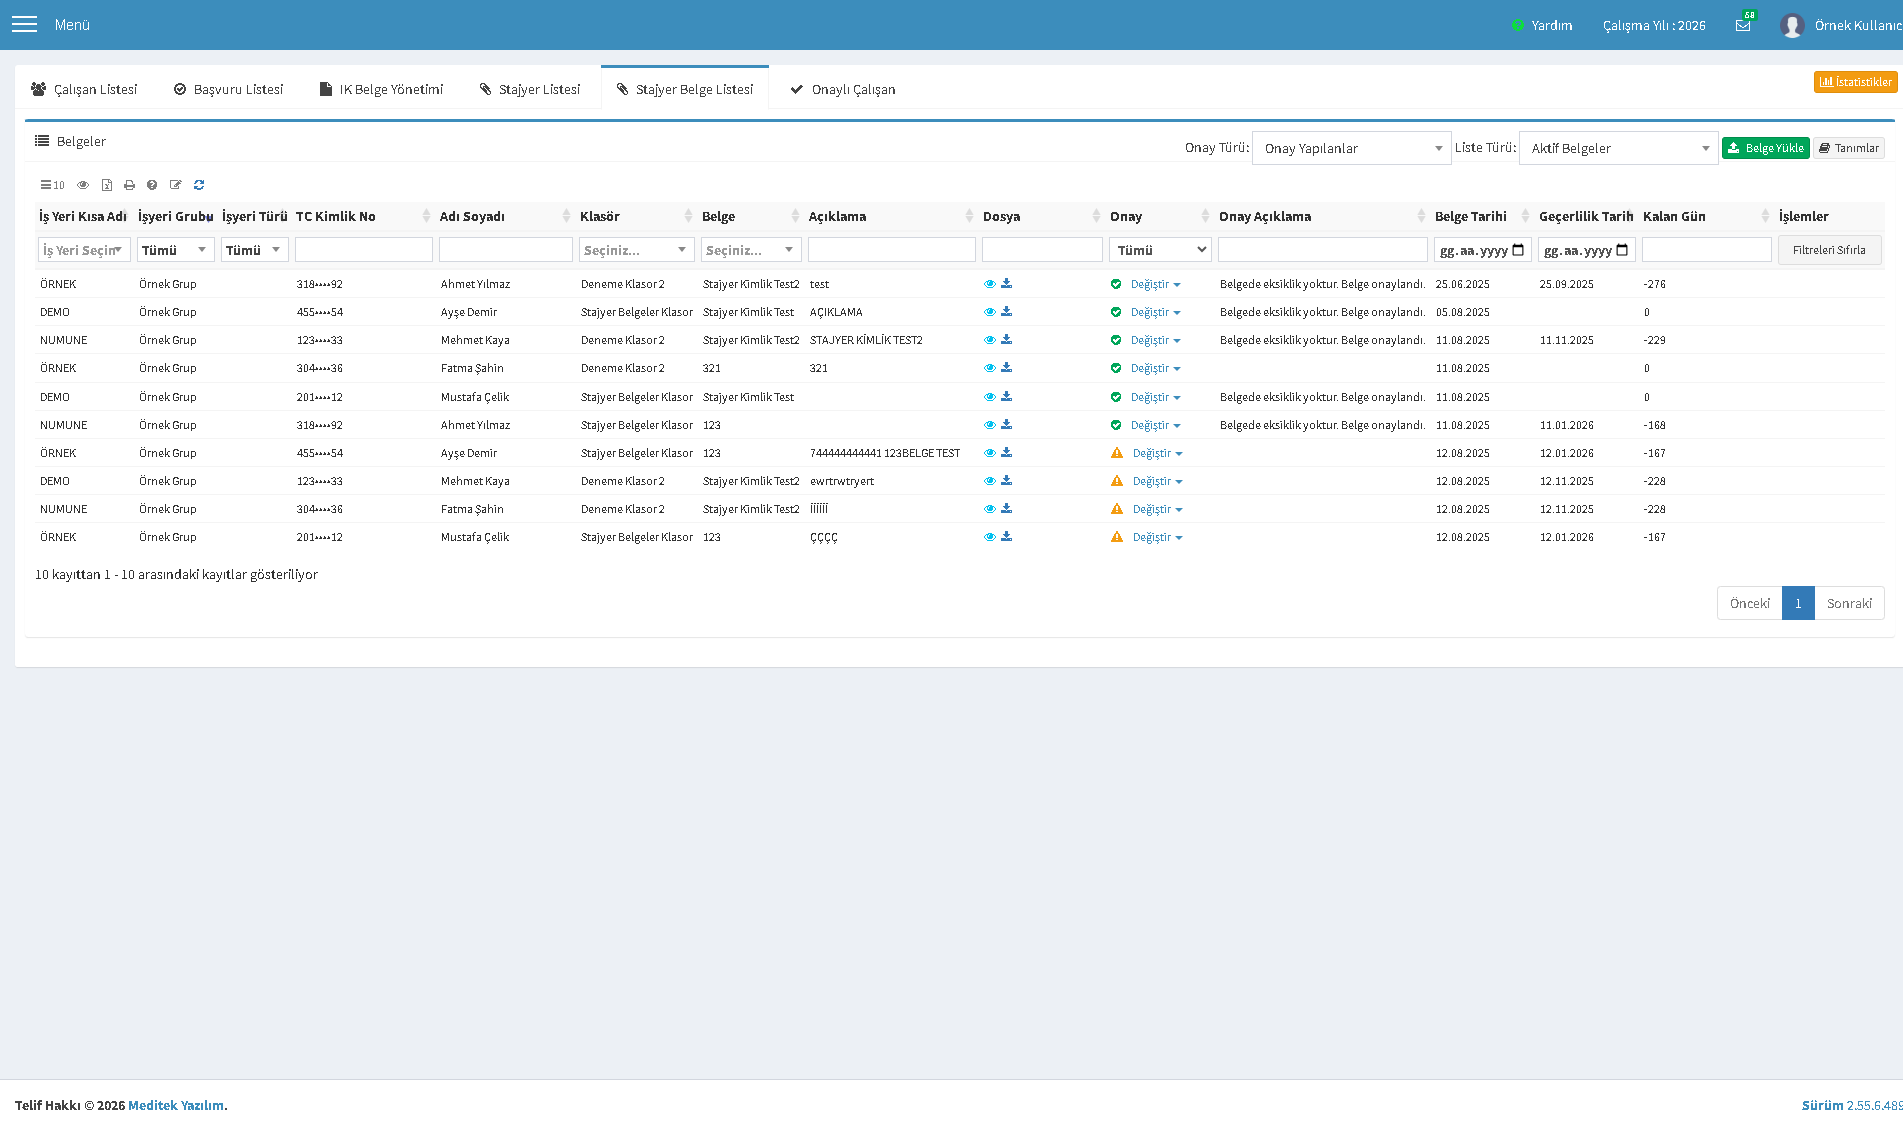Image resolution: width=1903 pixels, height=1130 pixels.
Task: Open Belge Tarihi date picker filter
Action: click(x=1518, y=250)
